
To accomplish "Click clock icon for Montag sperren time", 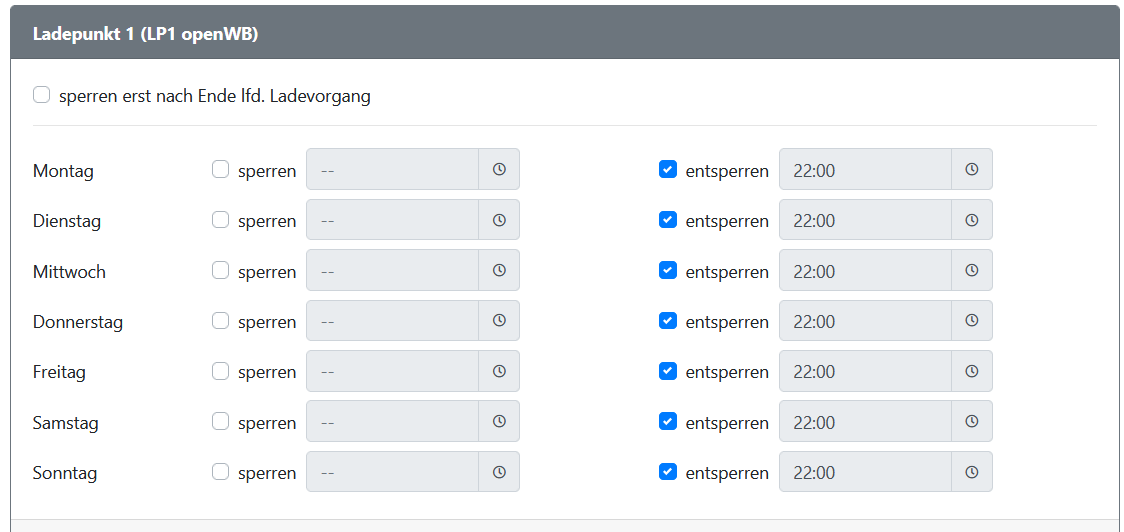I will 499,170.
